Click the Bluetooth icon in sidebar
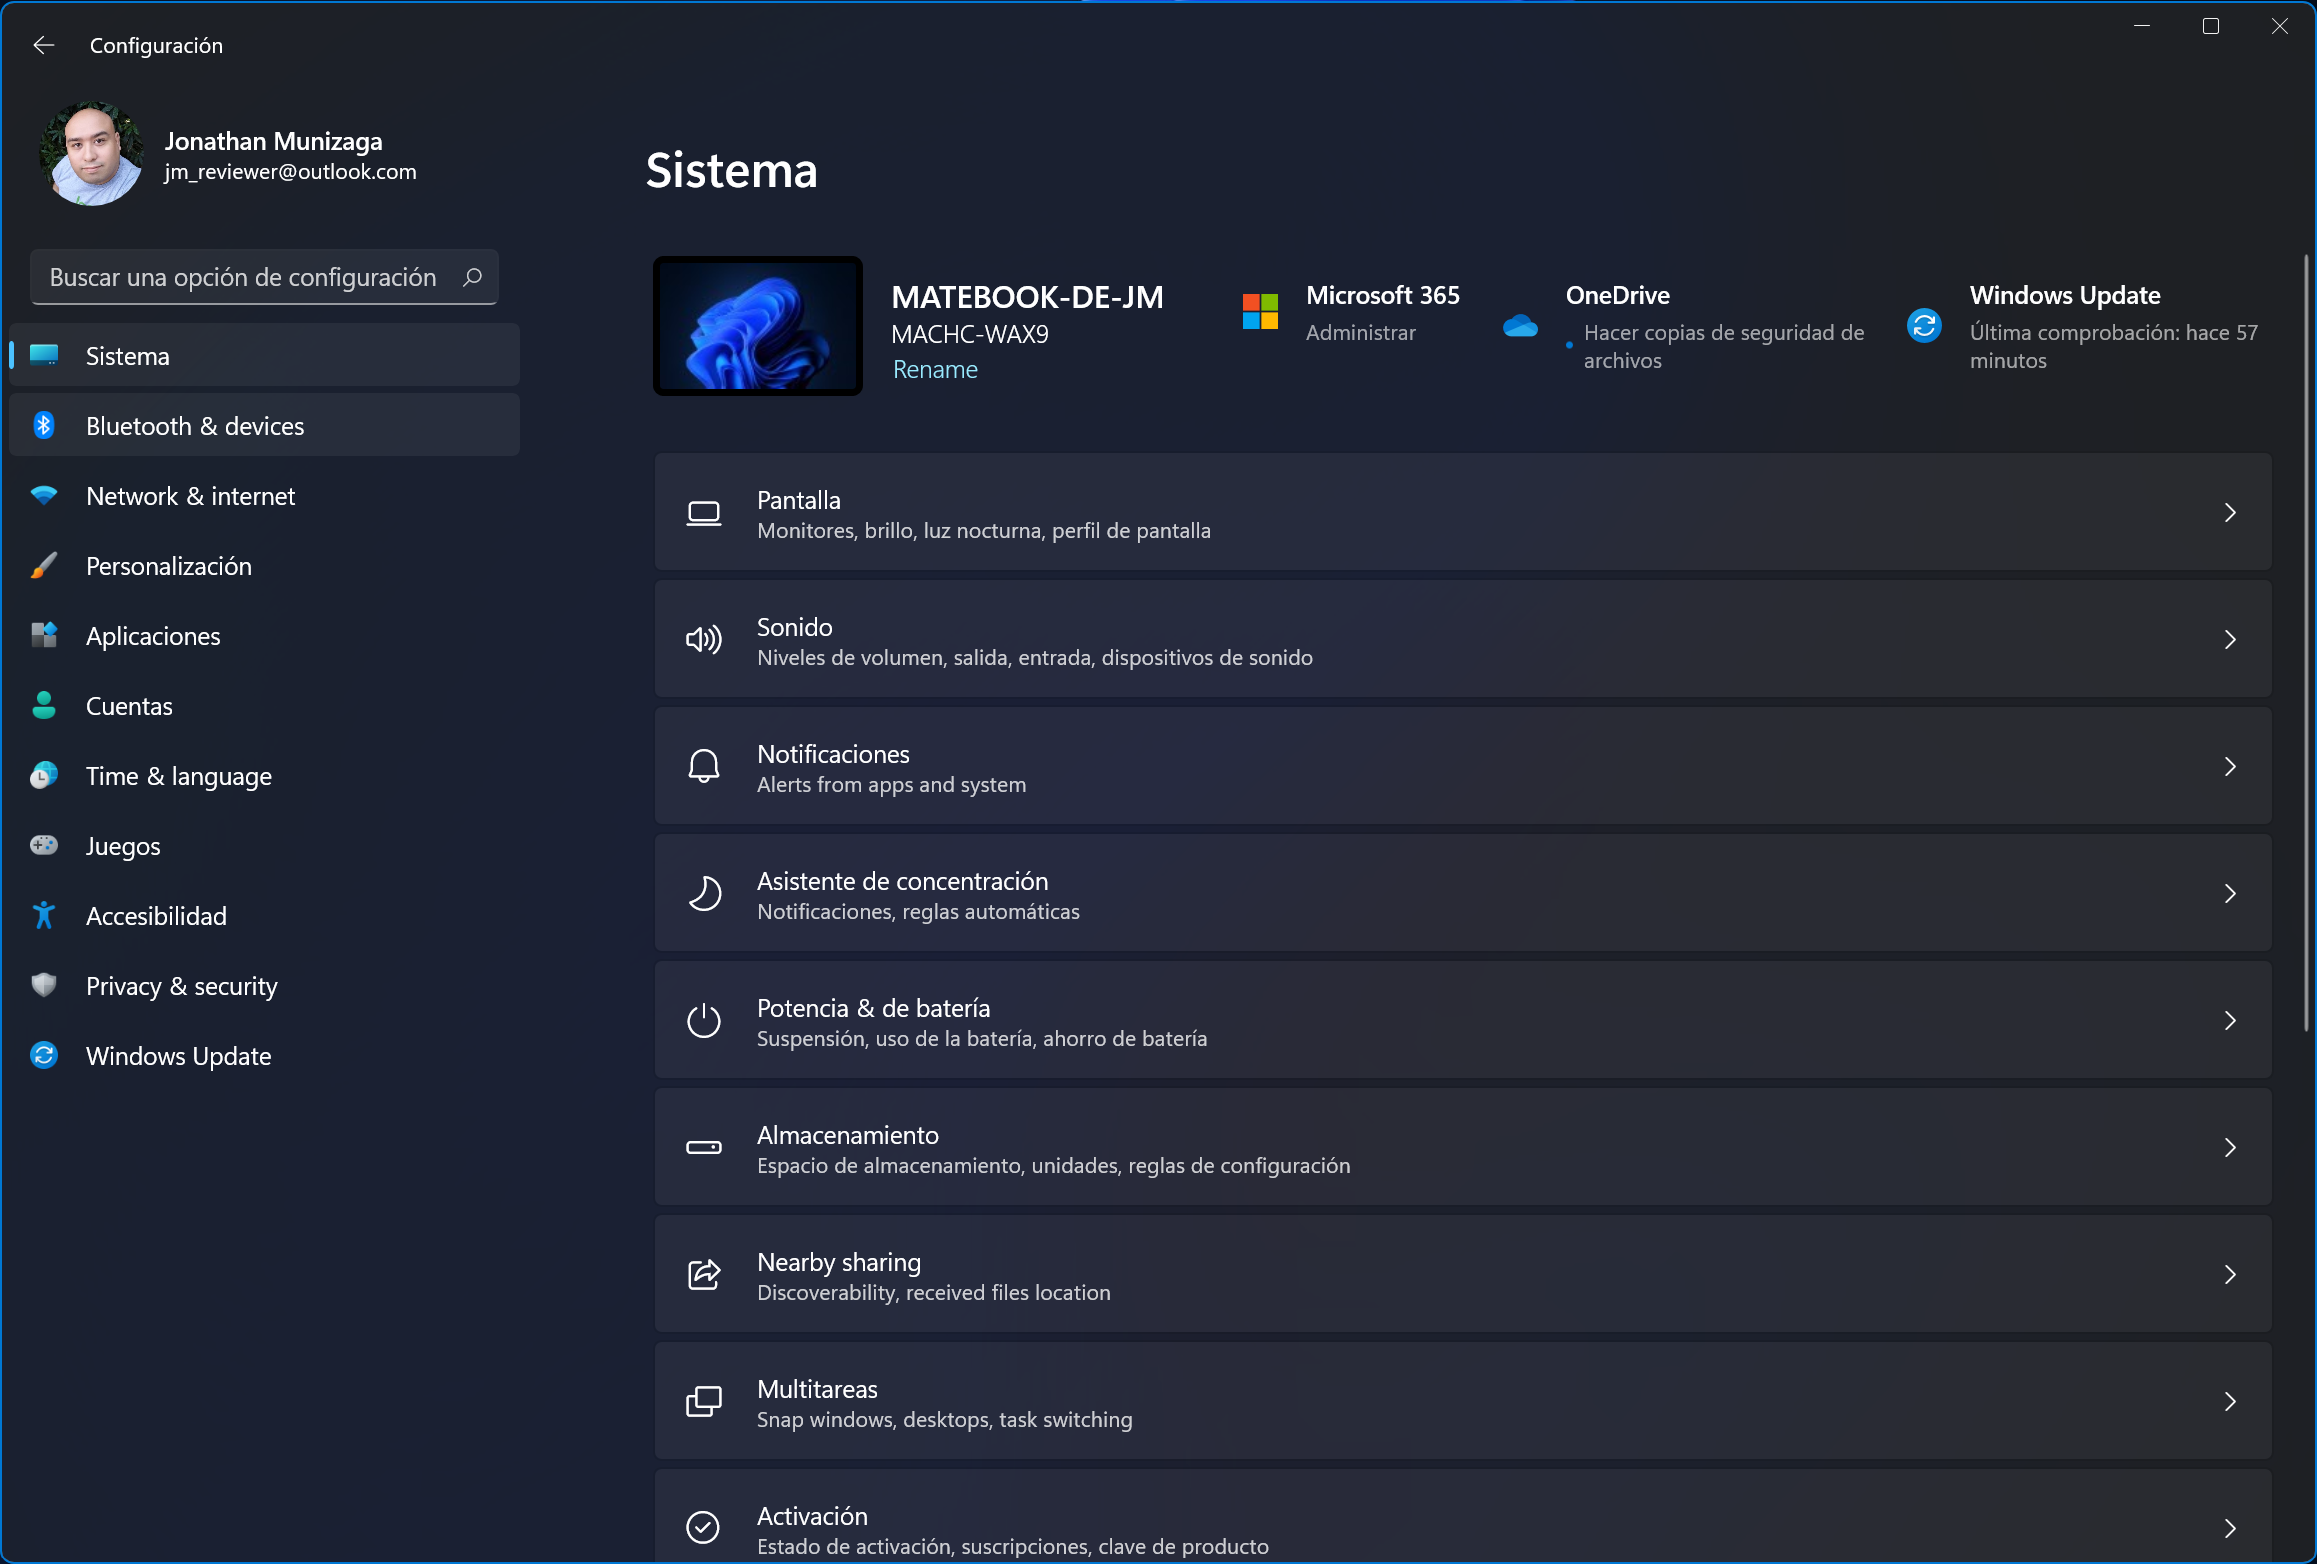 click(44, 426)
